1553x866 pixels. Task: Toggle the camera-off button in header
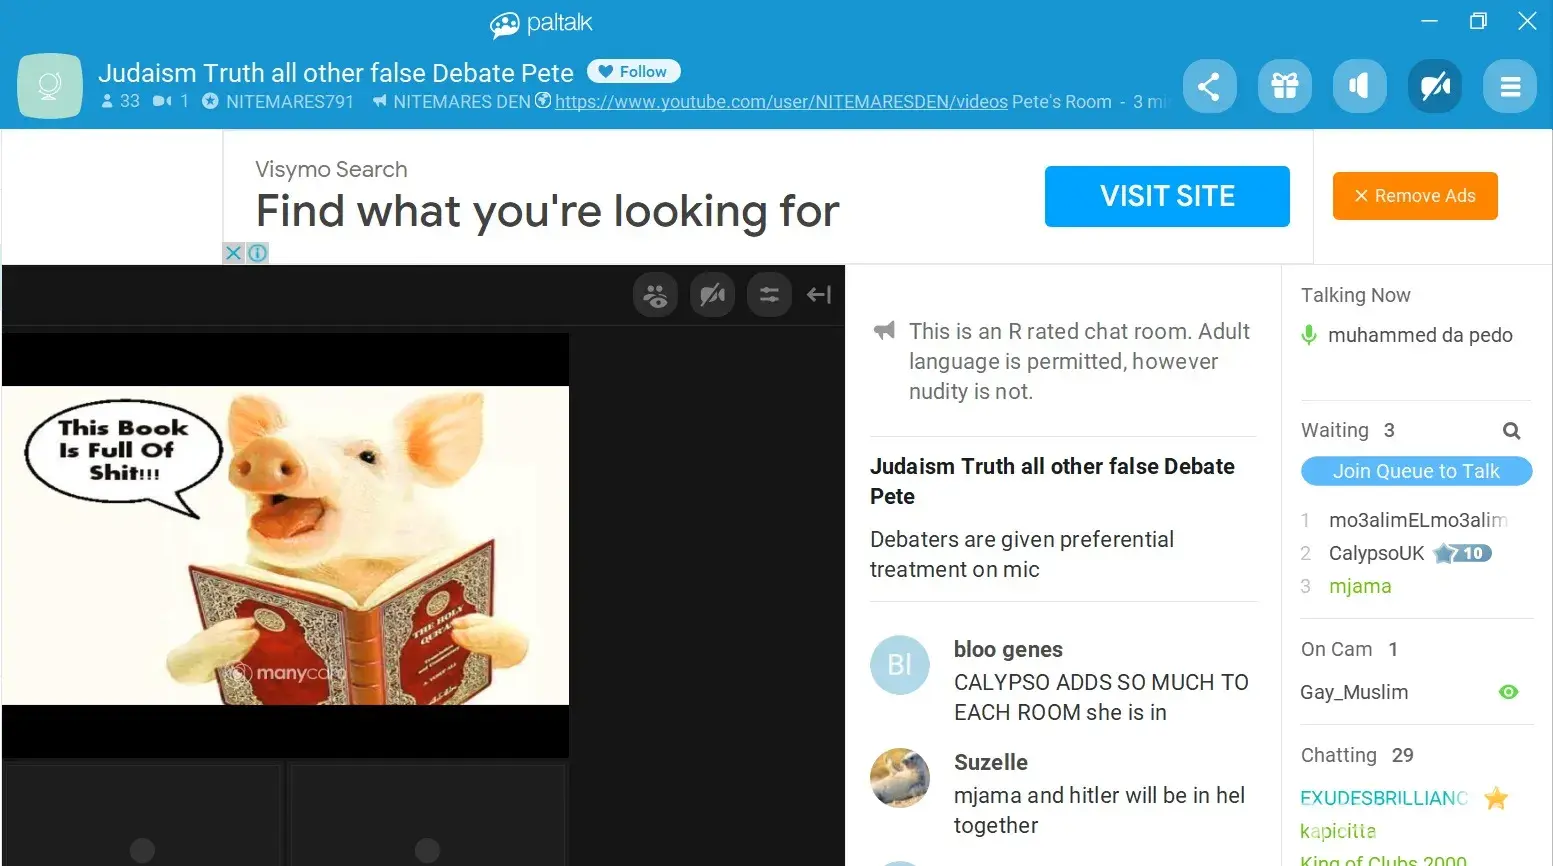click(x=1435, y=86)
